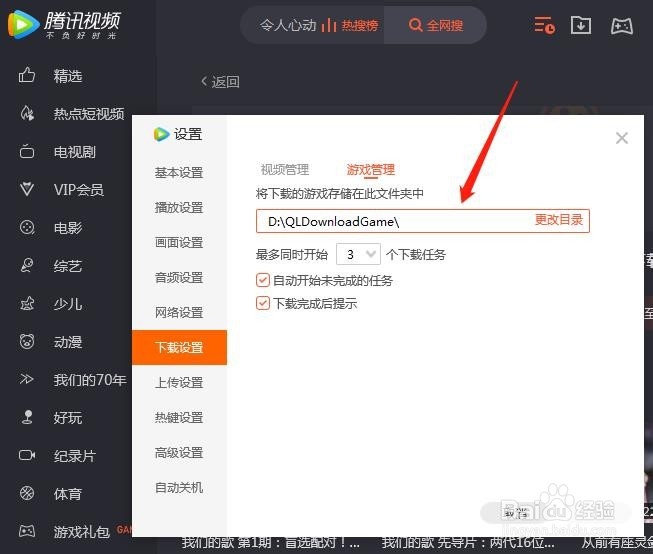Click 个下载任务 label text
Viewport: 653px width, 554px height.
point(416,254)
